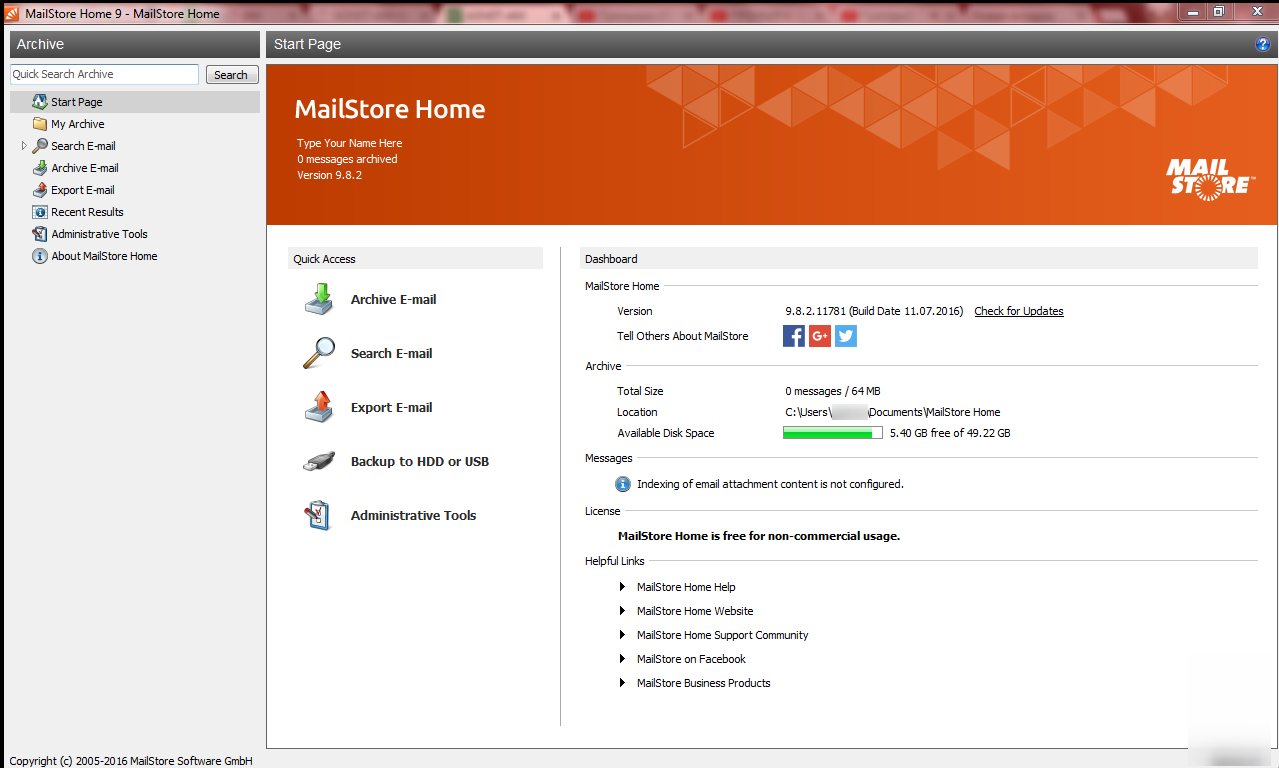Screen dimensions: 1279x768
Task: Open Export E-mail from Quick Access
Action: click(x=391, y=408)
